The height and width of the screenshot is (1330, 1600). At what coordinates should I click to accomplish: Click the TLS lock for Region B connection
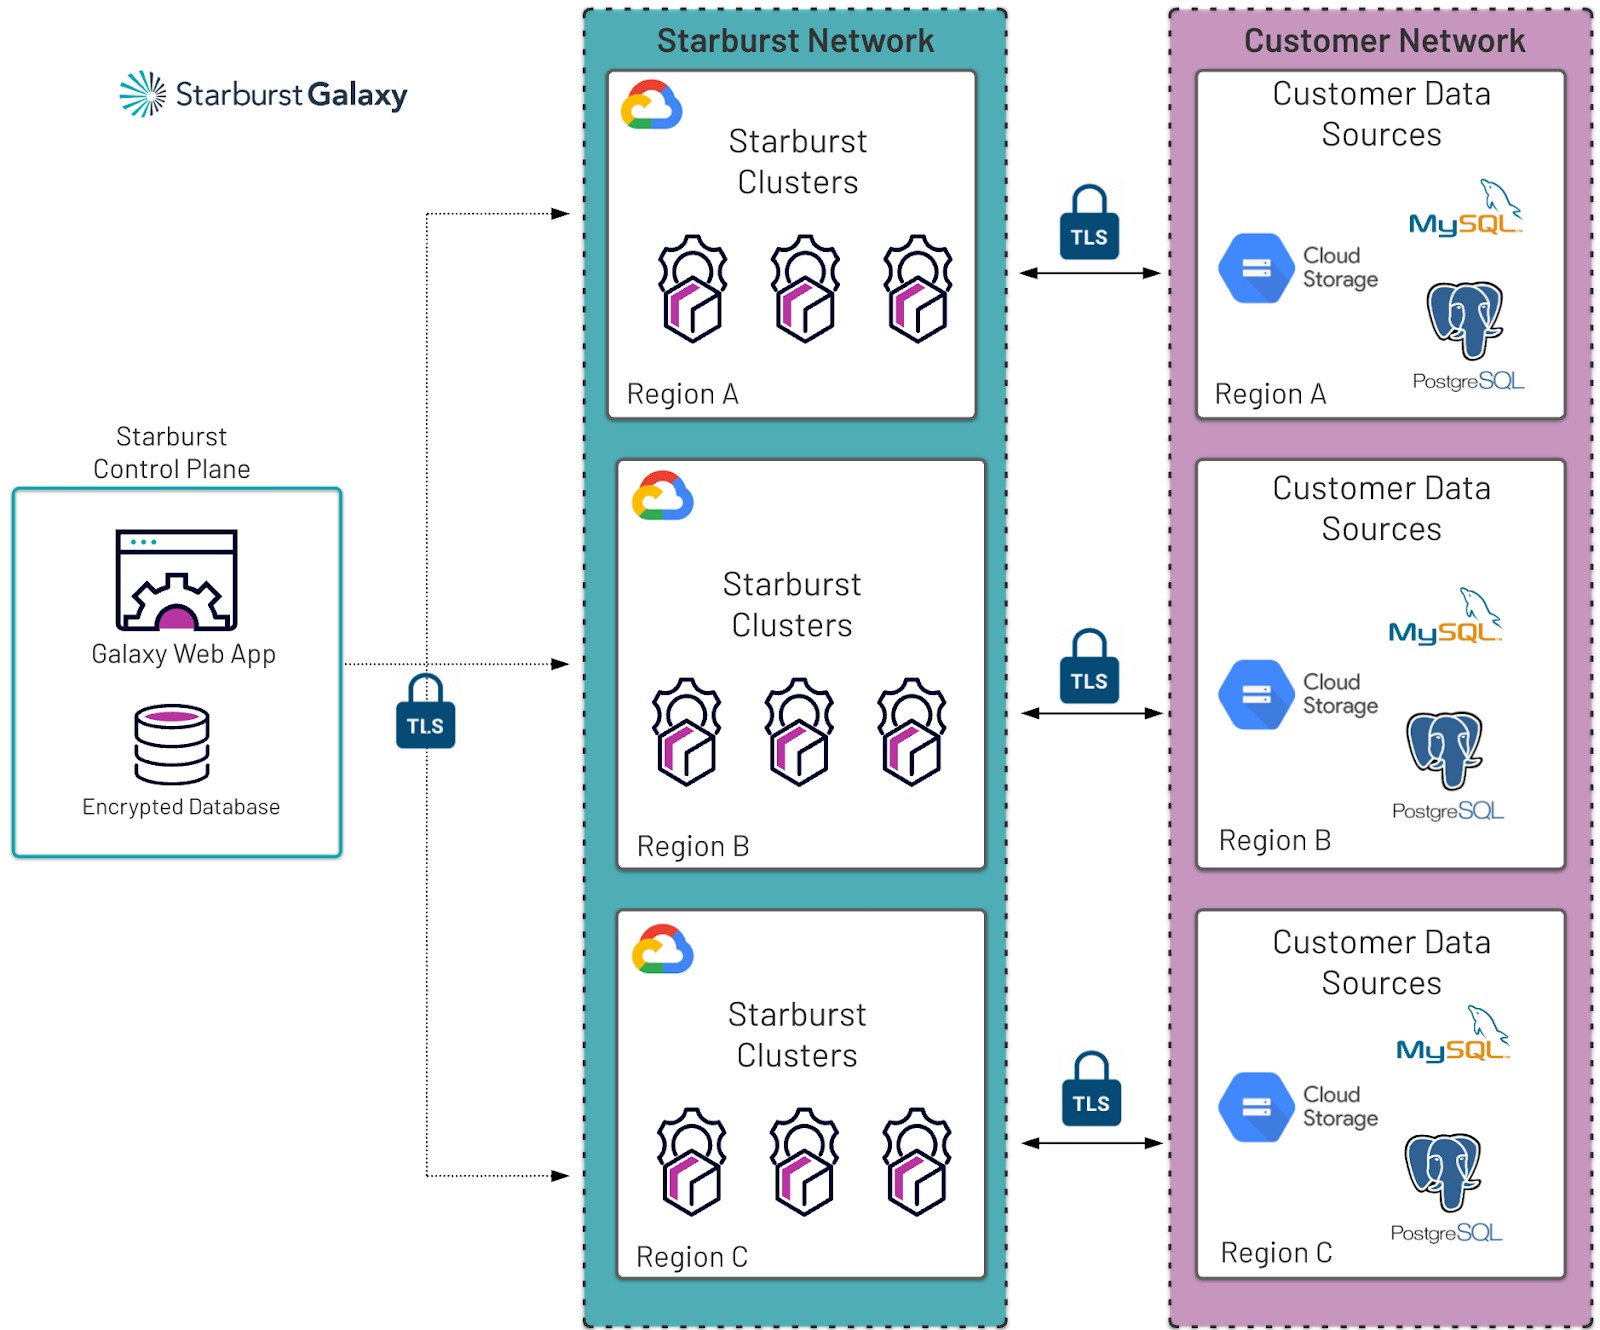coord(1089,666)
